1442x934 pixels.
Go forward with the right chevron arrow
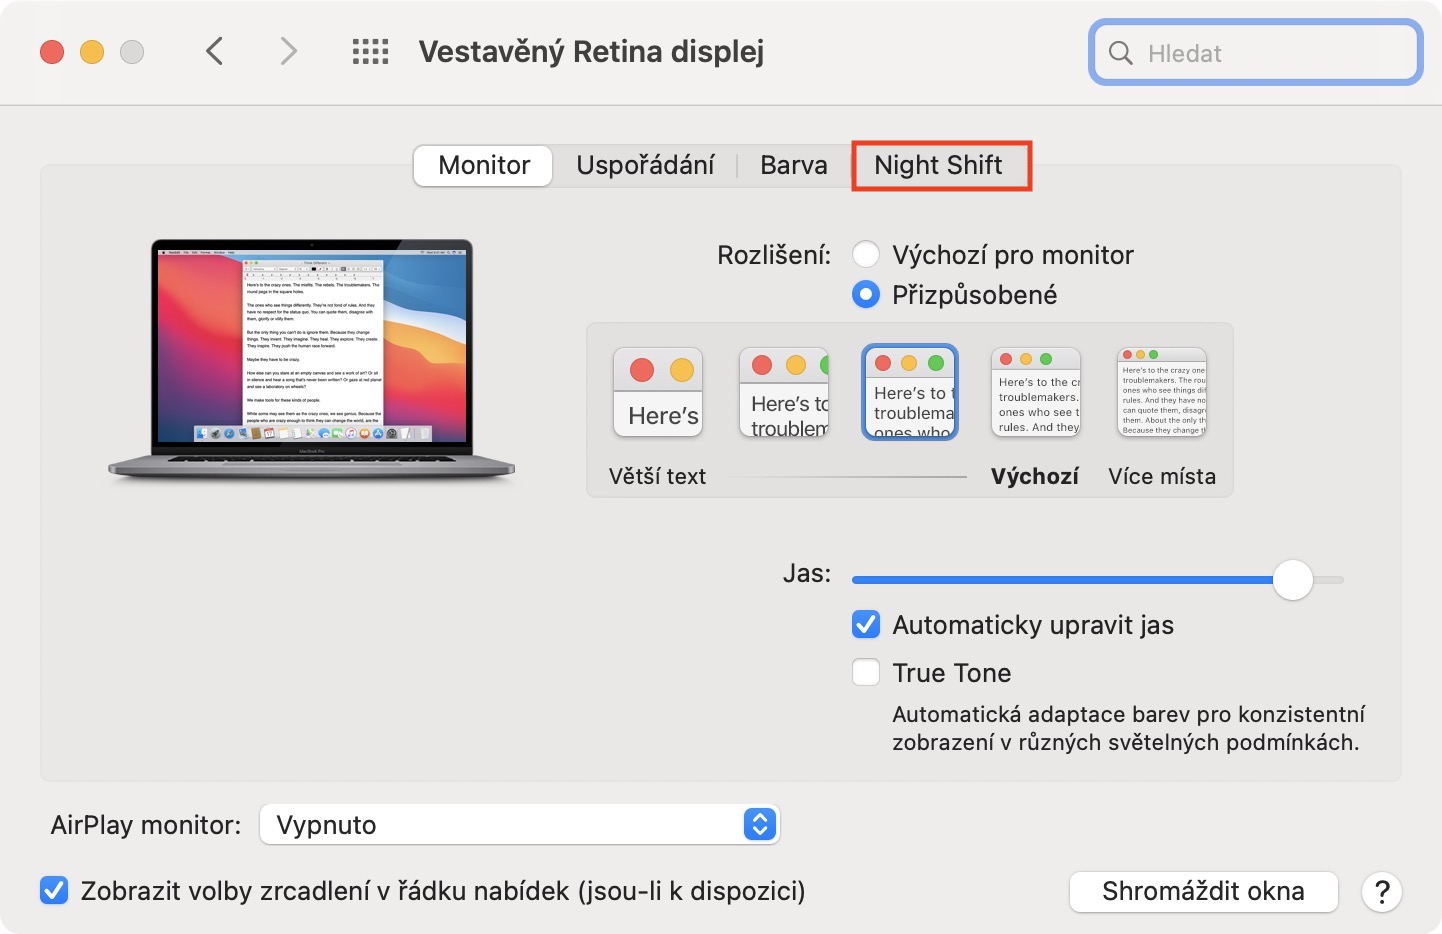tap(288, 51)
